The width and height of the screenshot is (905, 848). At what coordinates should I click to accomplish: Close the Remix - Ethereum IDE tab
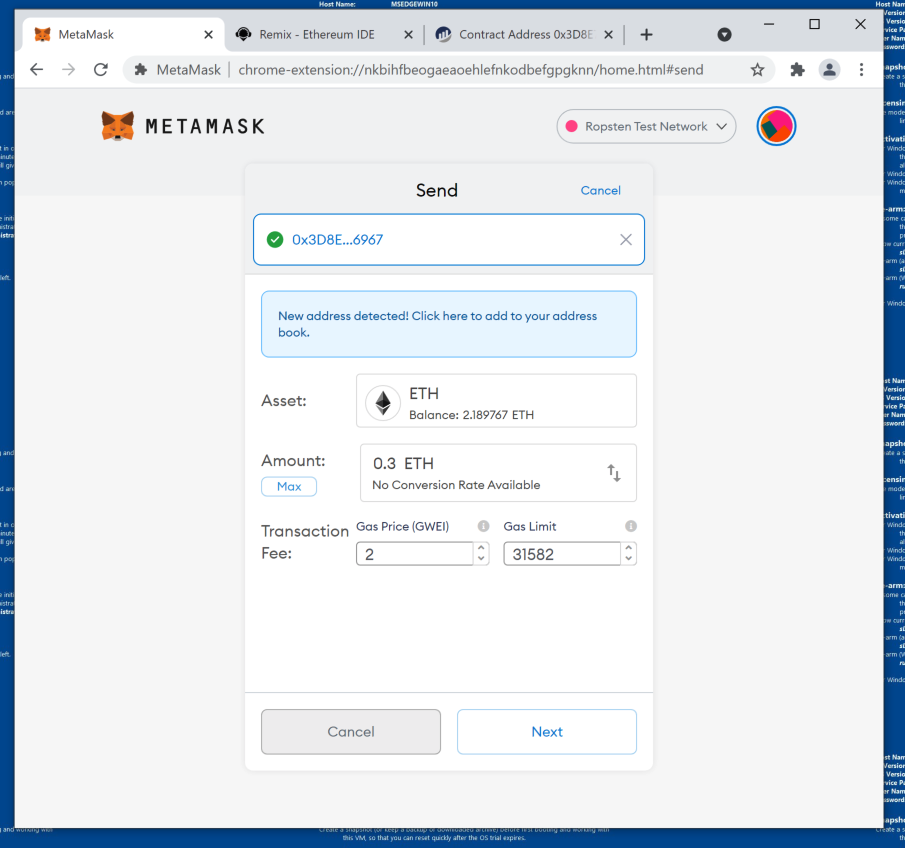(x=408, y=35)
